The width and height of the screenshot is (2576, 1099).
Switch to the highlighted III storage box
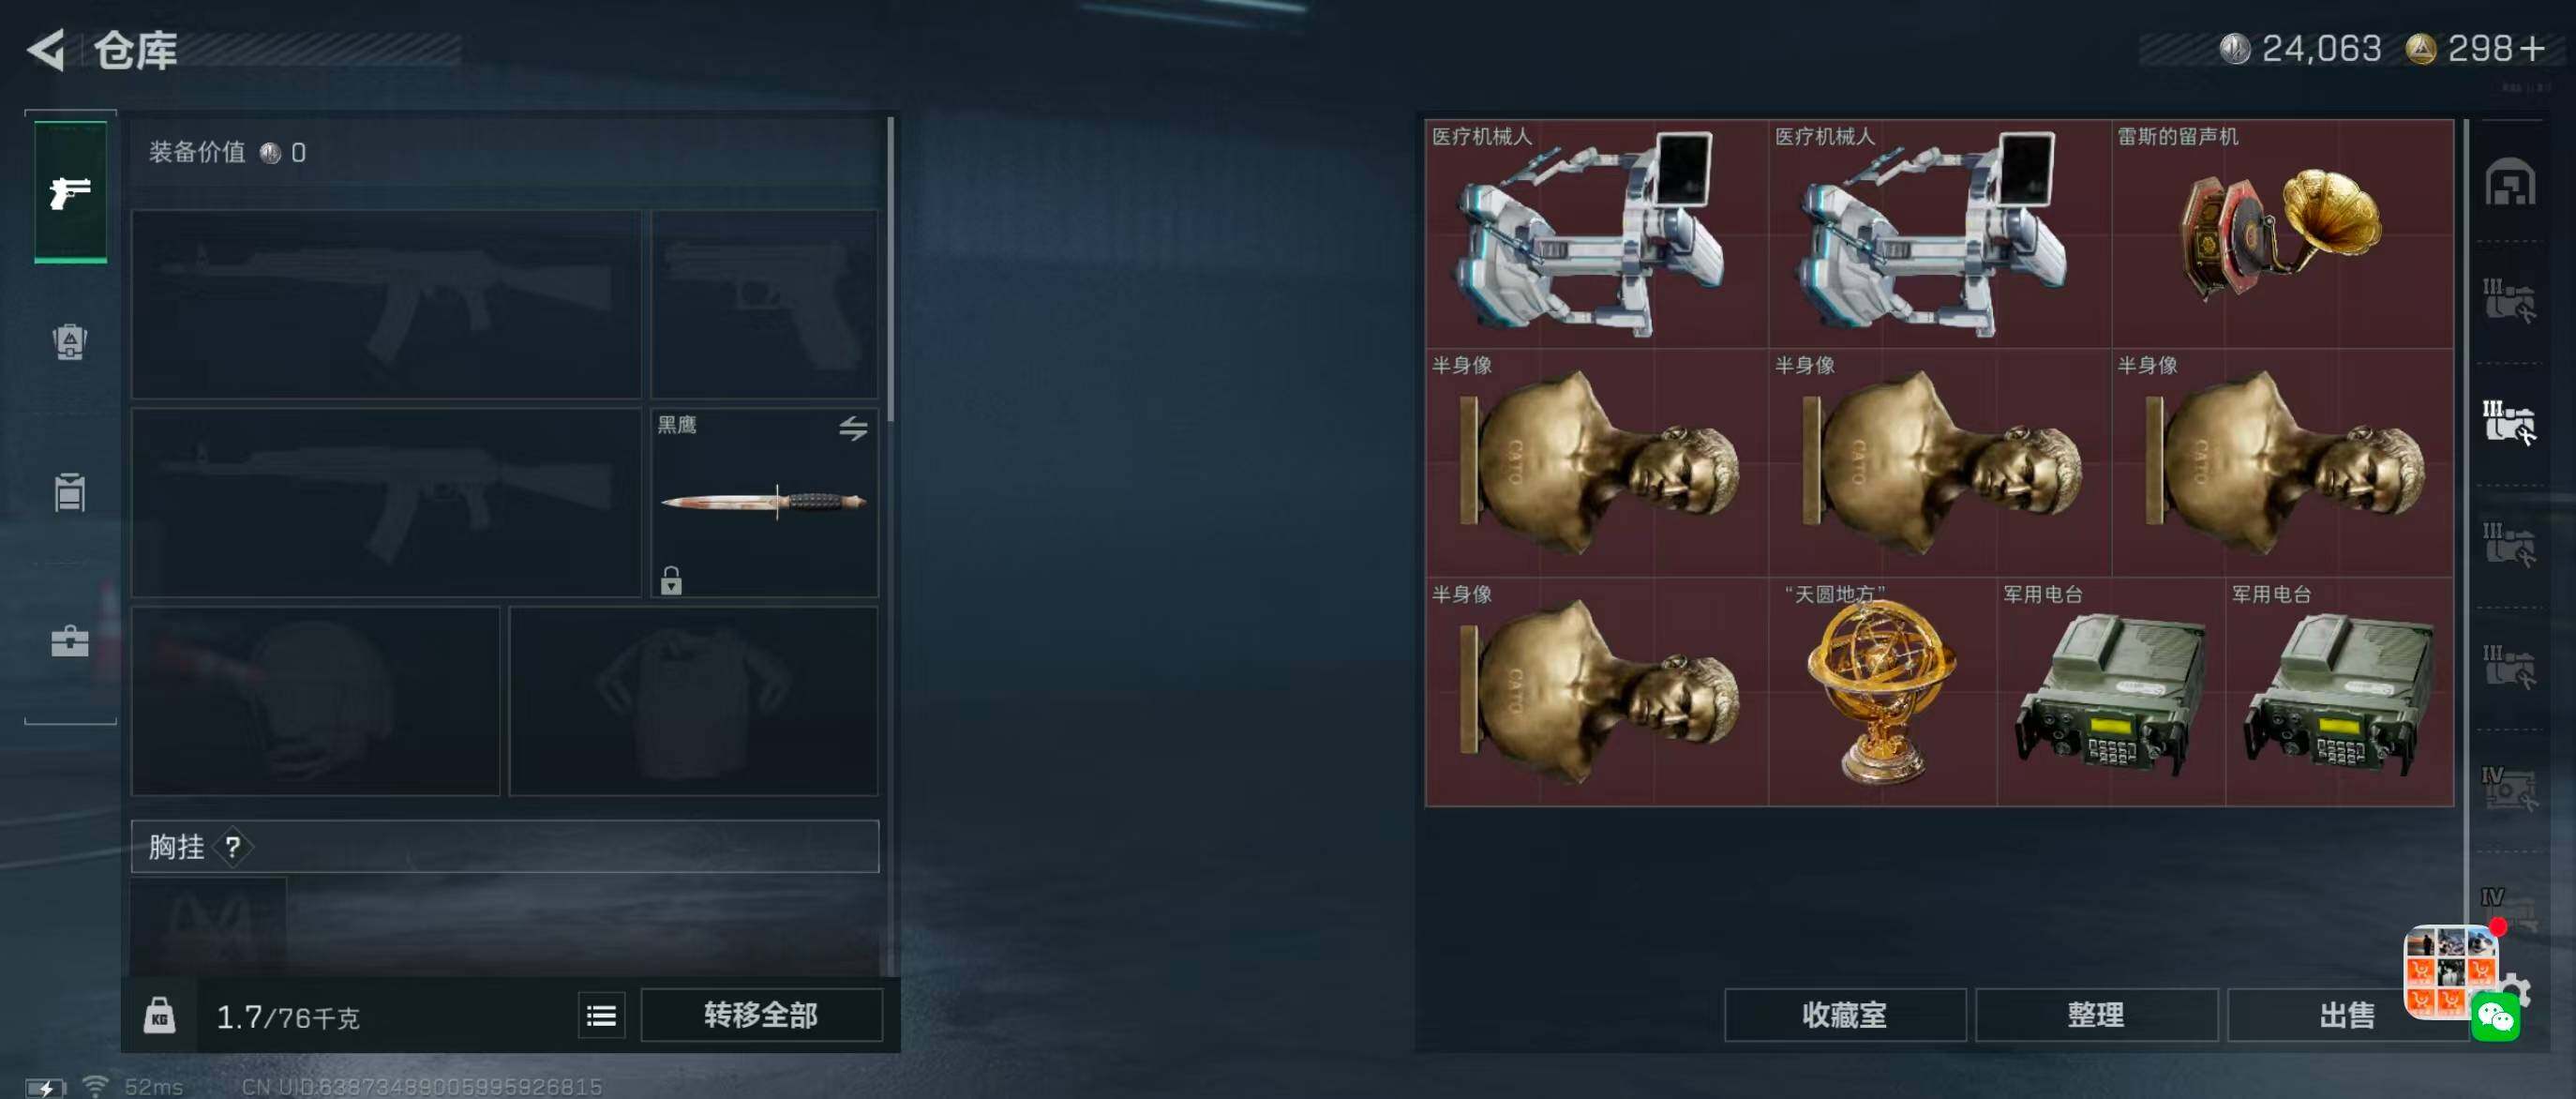click(2509, 422)
